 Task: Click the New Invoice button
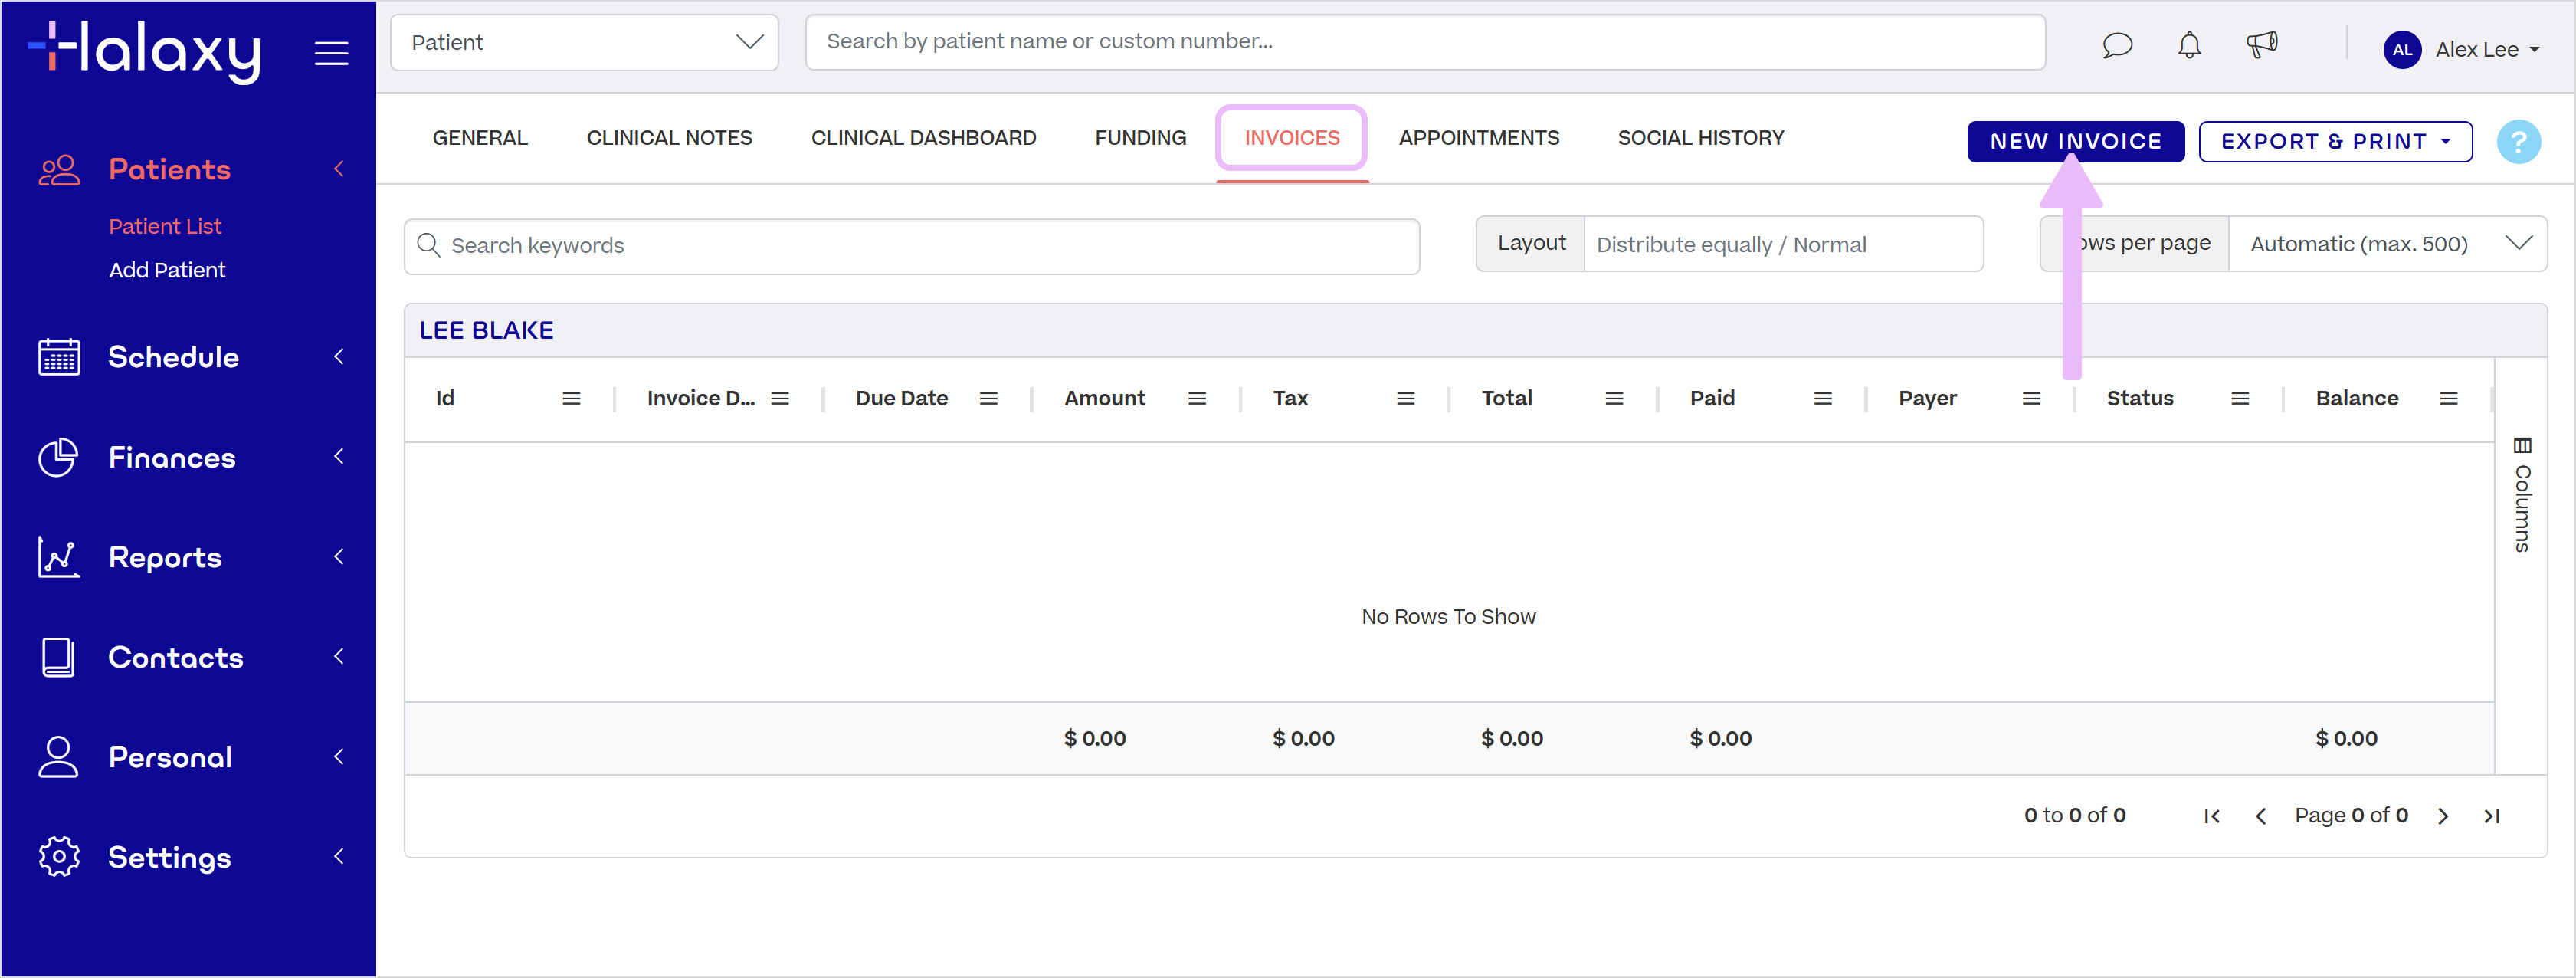tap(2074, 141)
